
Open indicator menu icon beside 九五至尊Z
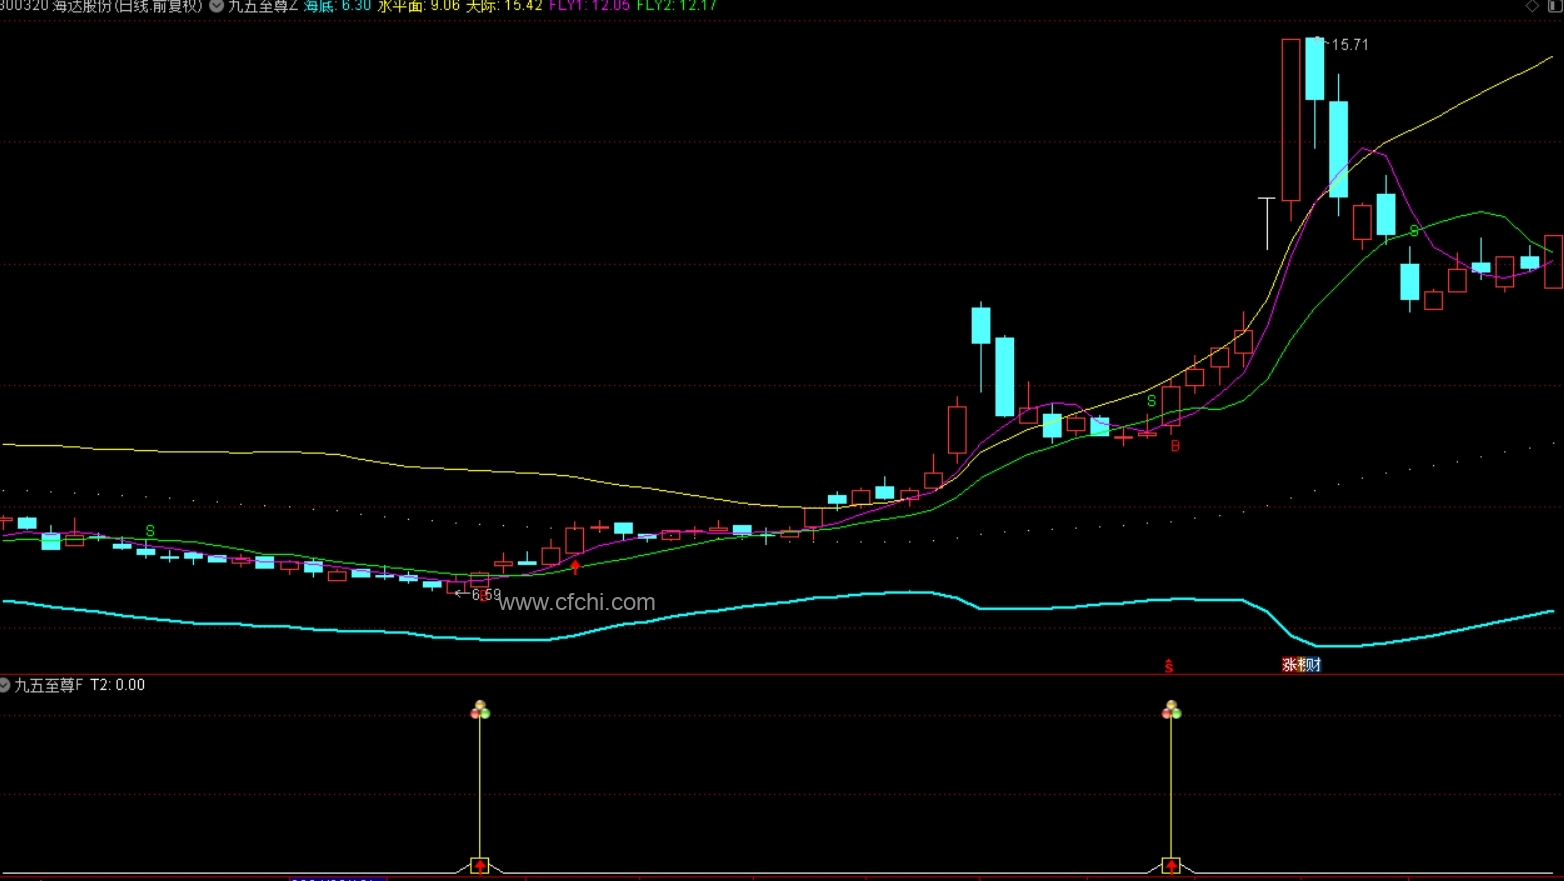coord(216,6)
